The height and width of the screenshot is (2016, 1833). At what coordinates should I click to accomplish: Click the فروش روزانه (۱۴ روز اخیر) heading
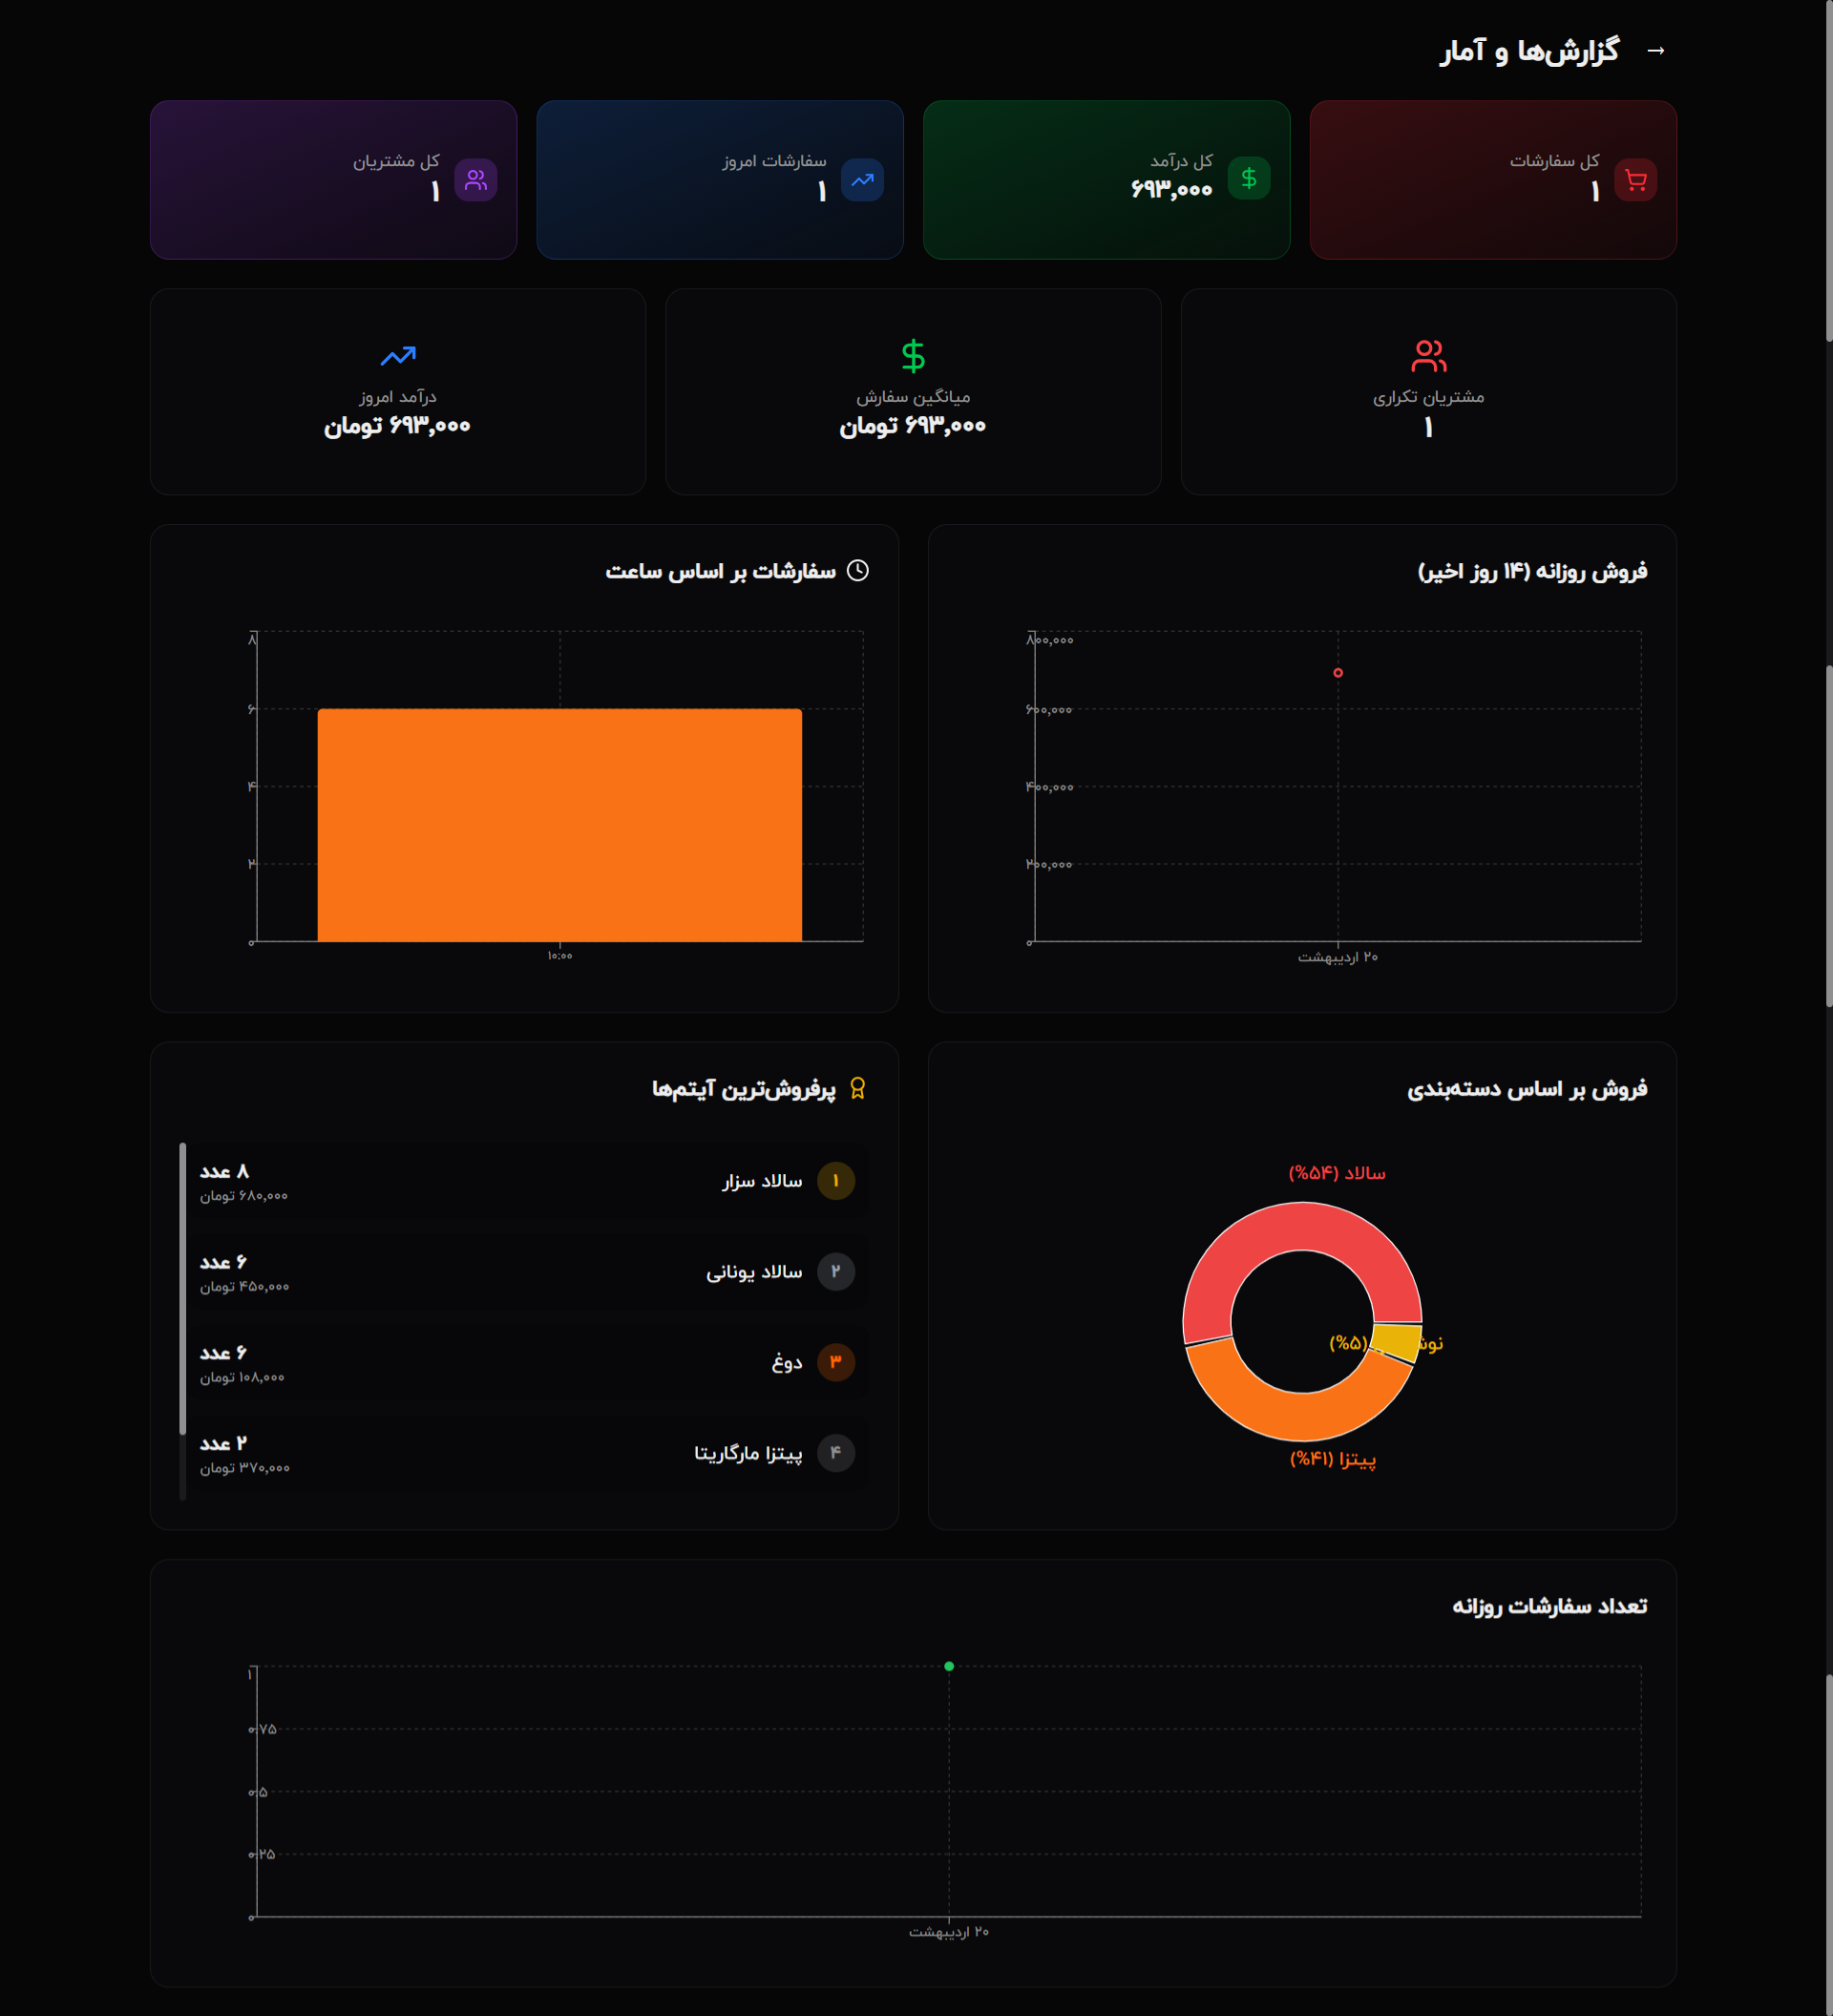1532,571
